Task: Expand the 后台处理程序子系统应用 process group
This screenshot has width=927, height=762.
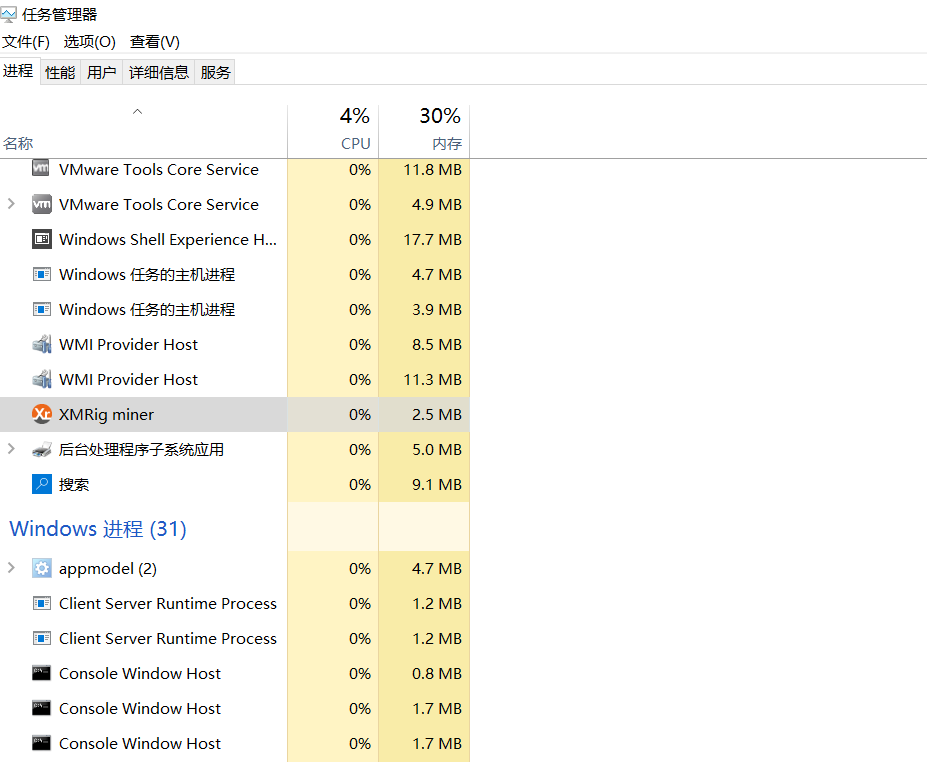Action: click(x=12, y=449)
